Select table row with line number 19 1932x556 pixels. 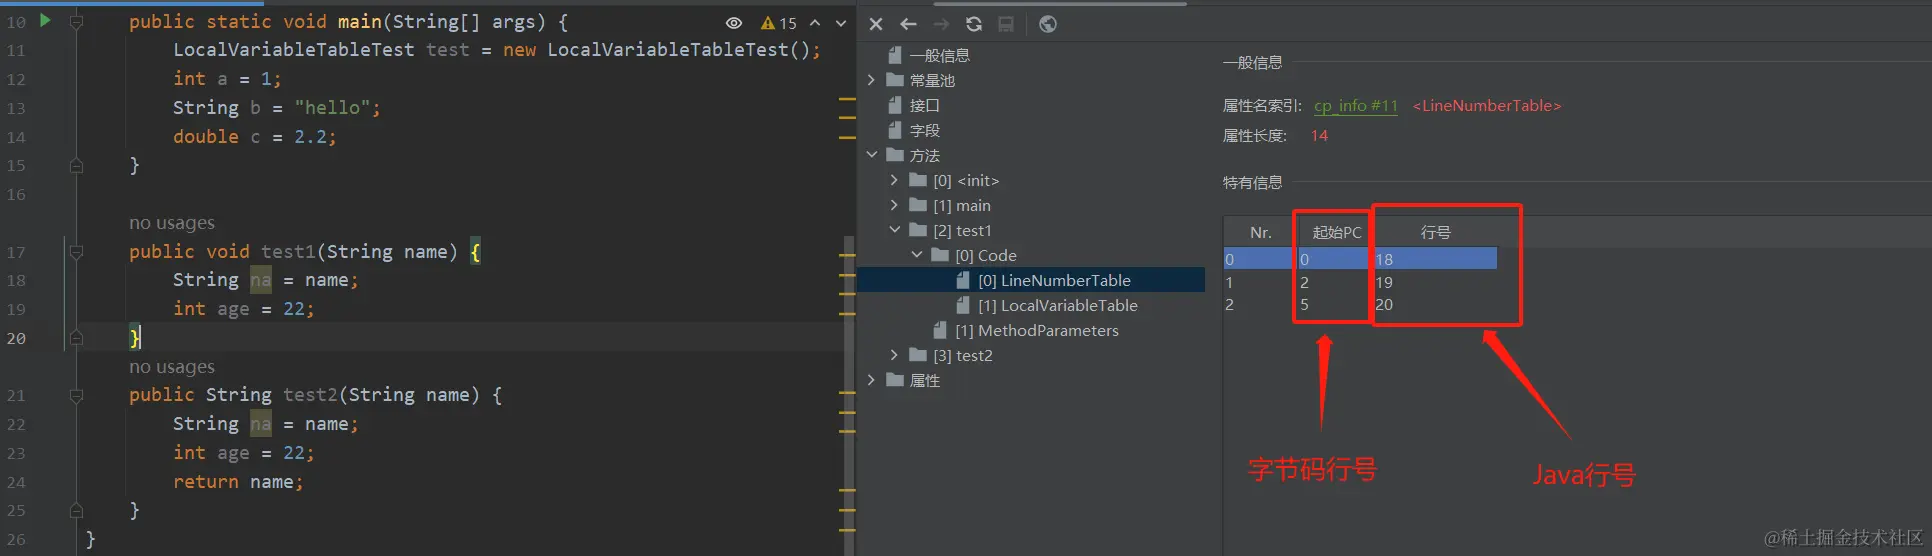point(1360,282)
